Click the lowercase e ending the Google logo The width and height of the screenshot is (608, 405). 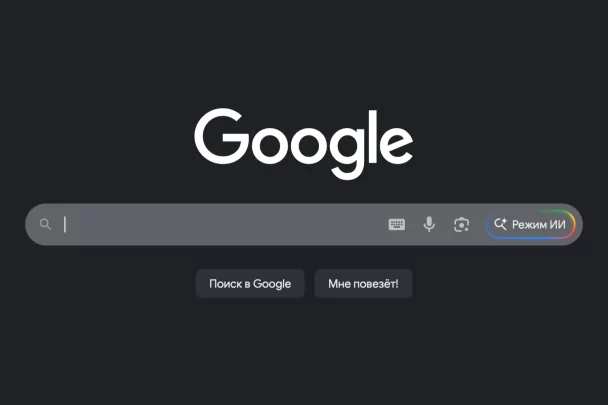coord(396,144)
